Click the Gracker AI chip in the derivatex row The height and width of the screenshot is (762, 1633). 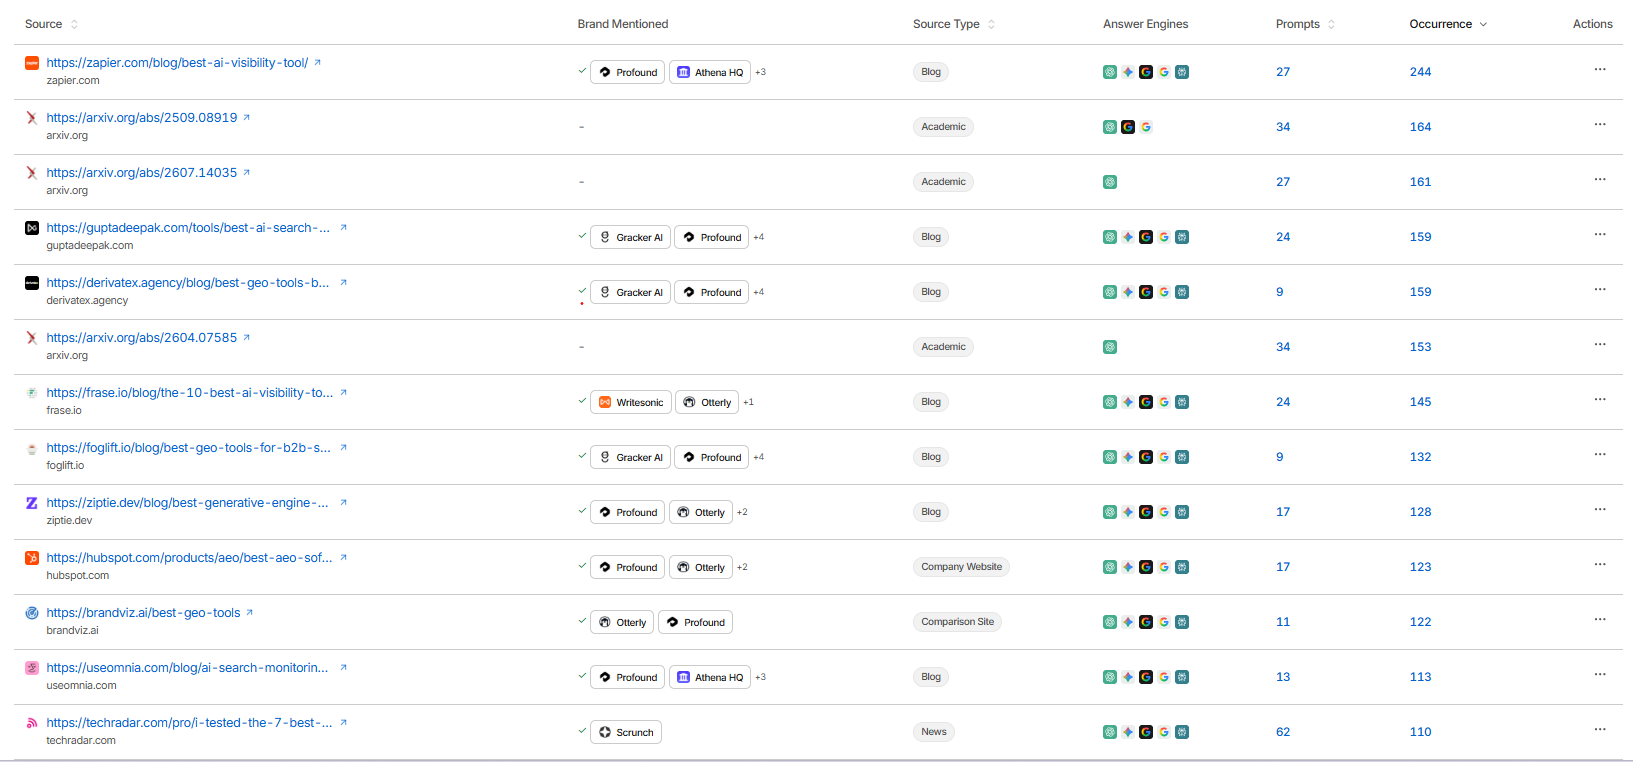(630, 292)
